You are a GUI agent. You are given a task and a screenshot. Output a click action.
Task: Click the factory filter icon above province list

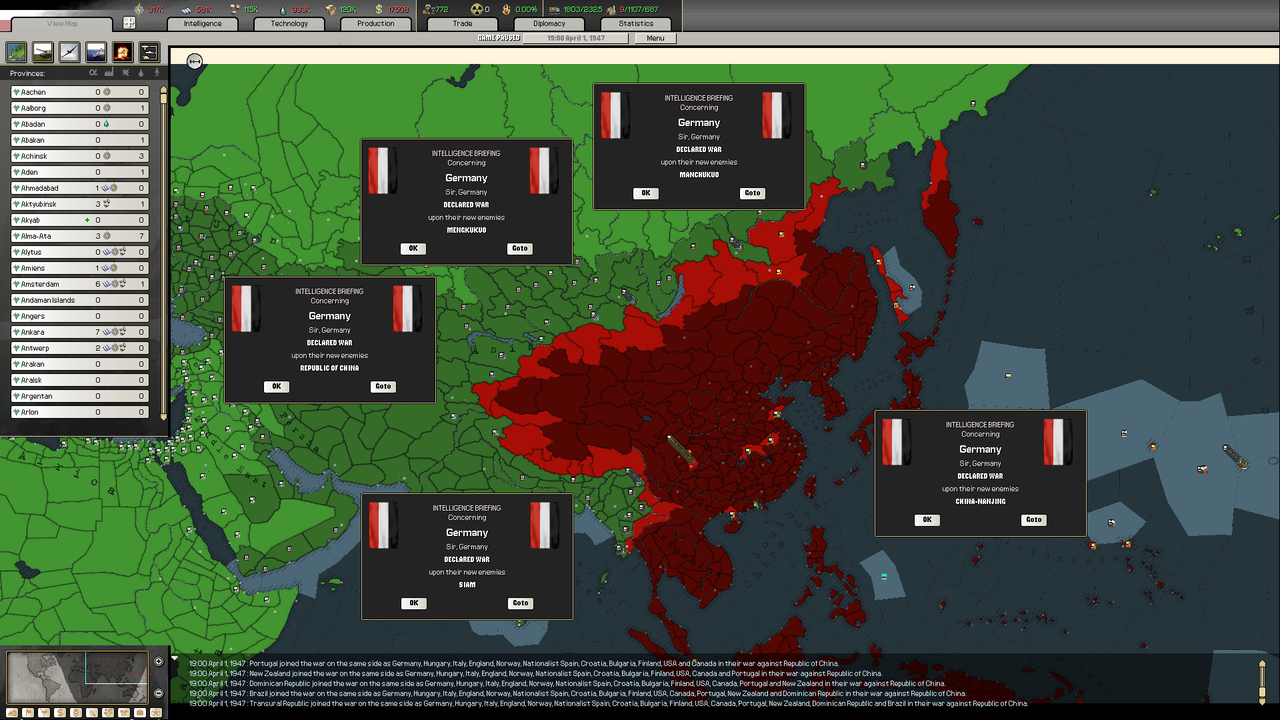[109, 72]
